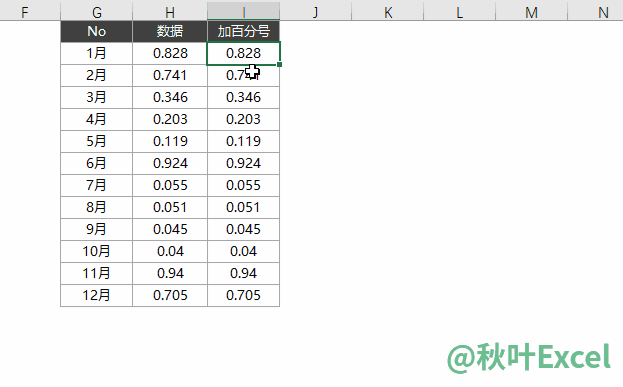Select the '11月' cell
The image size is (623, 387).
click(x=97, y=273)
